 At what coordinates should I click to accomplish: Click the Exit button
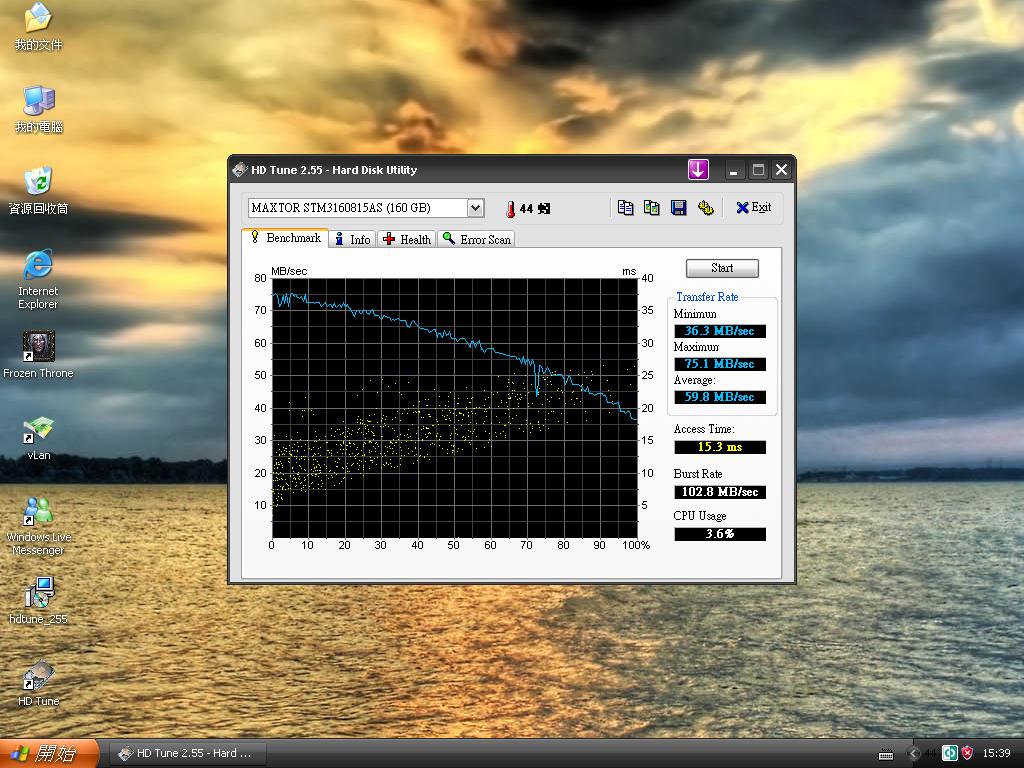753,208
